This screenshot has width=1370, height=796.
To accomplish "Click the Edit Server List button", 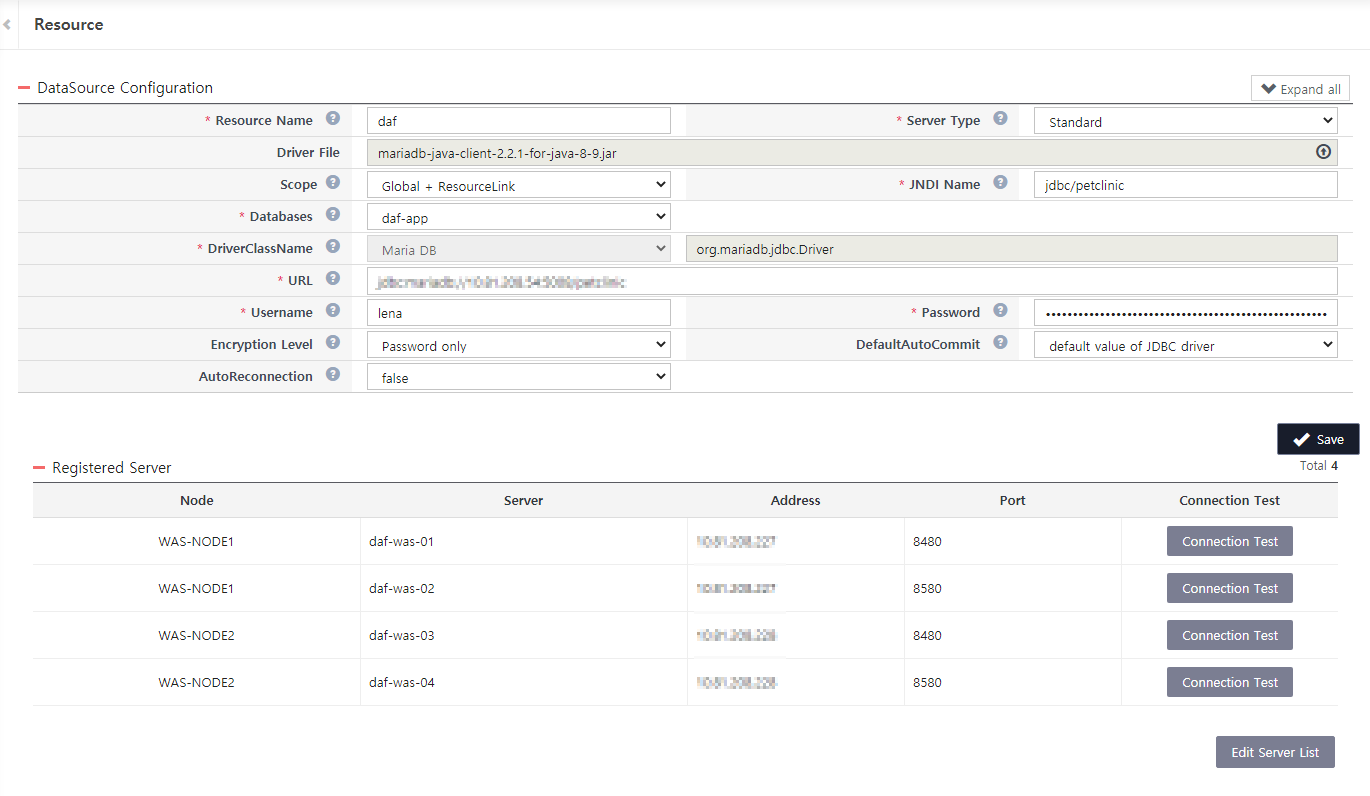I will point(1275,751).
